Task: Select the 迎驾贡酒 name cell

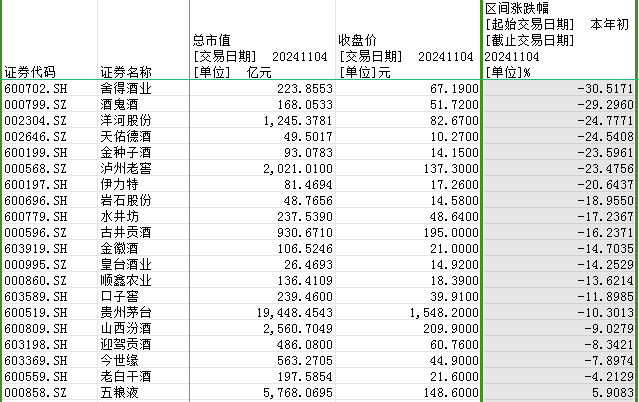Action: [143, 345]
